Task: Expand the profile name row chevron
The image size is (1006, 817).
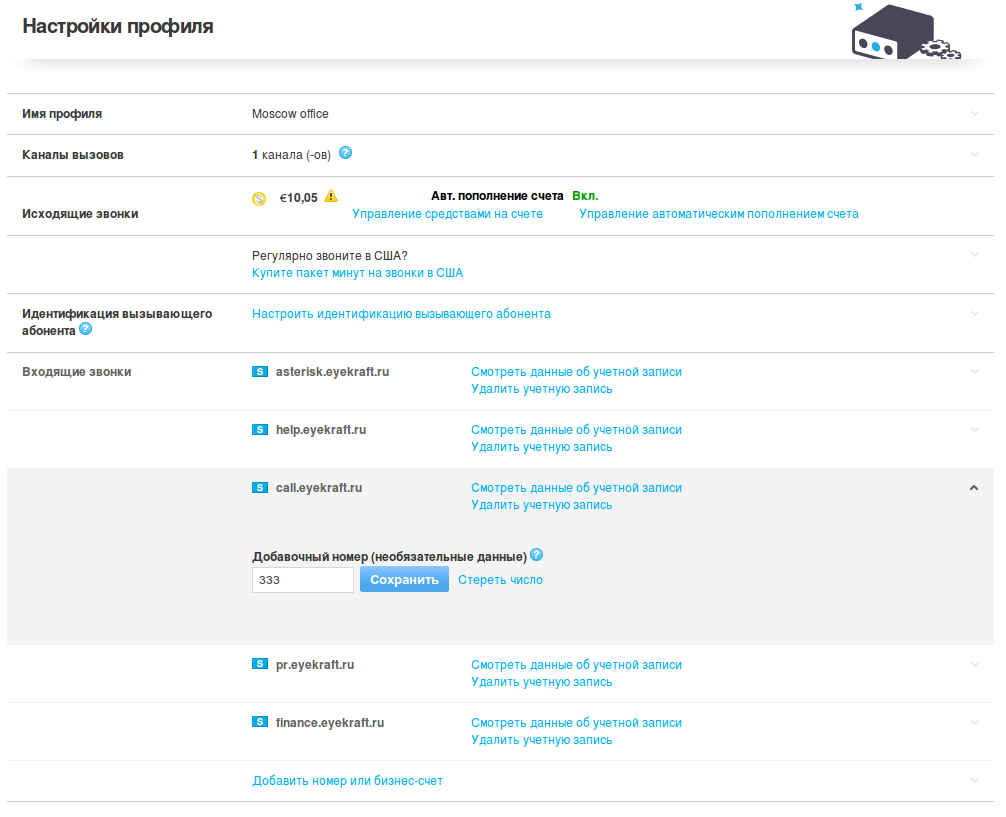Action: pyautogui.click(x=975, y=114)
